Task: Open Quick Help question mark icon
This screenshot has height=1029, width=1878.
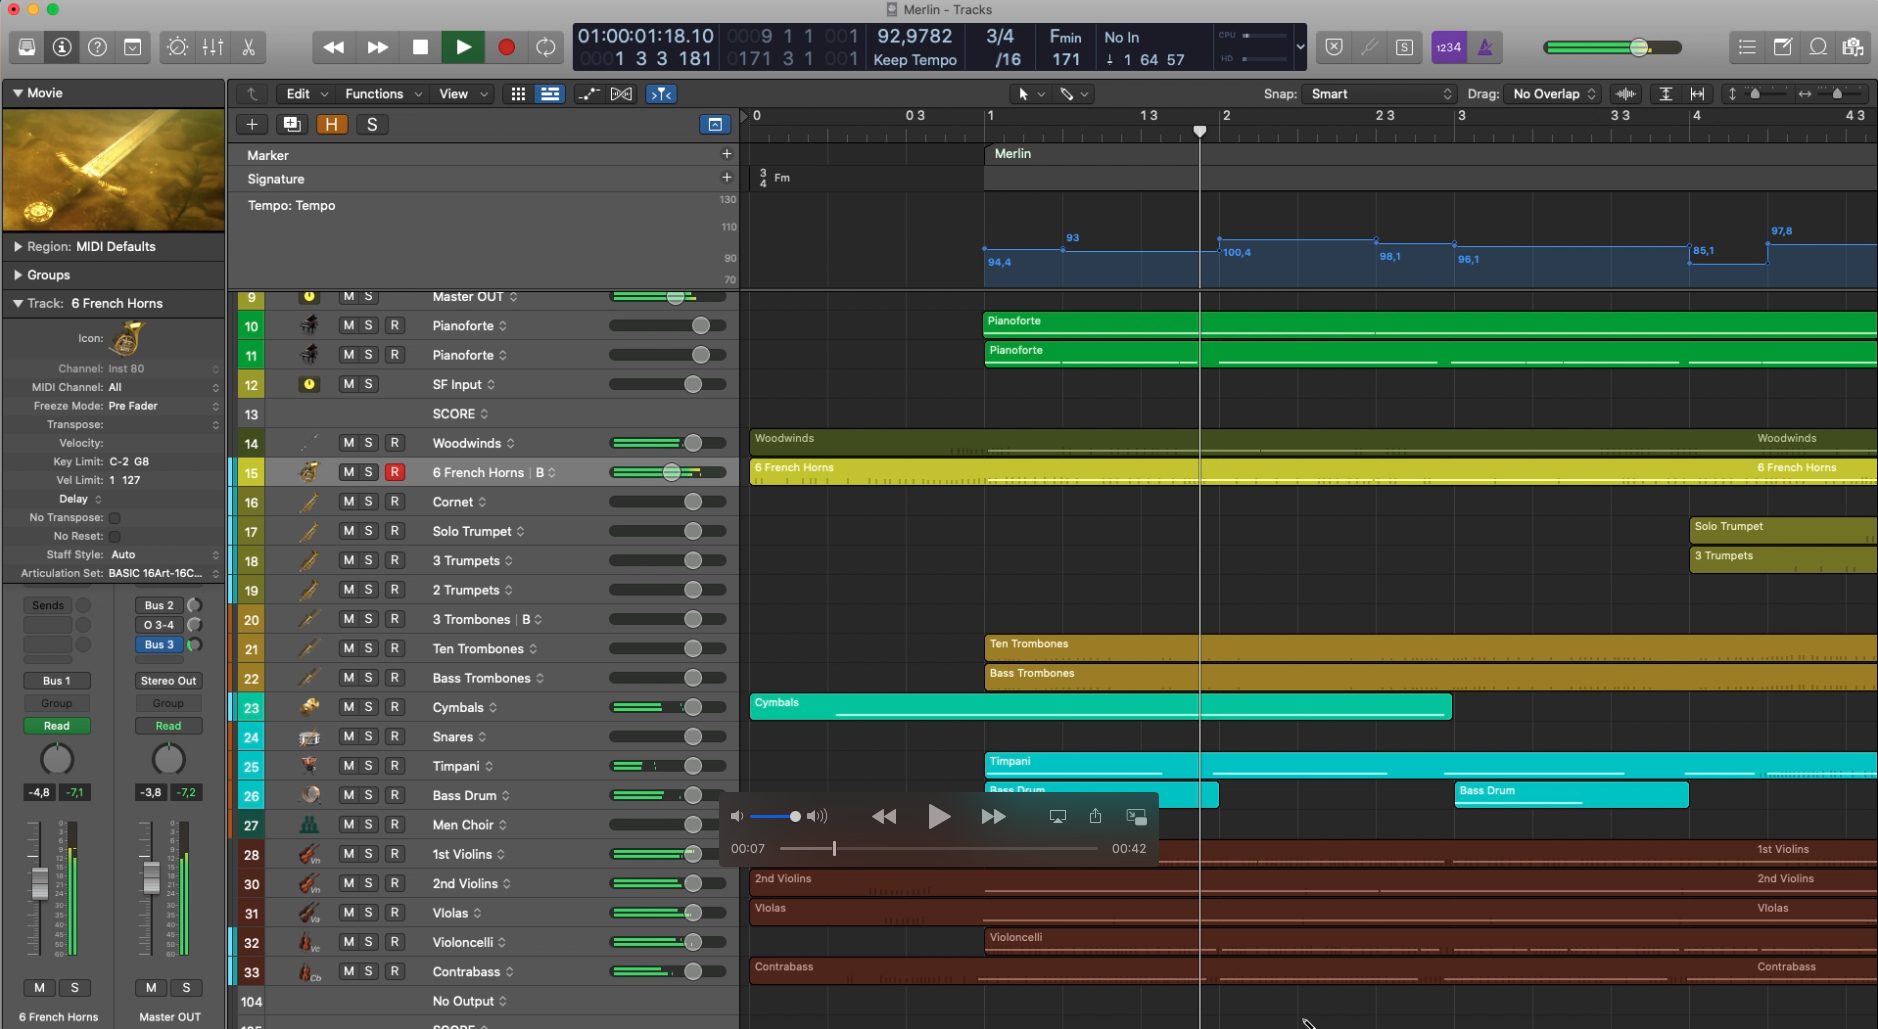Action: 97,47
